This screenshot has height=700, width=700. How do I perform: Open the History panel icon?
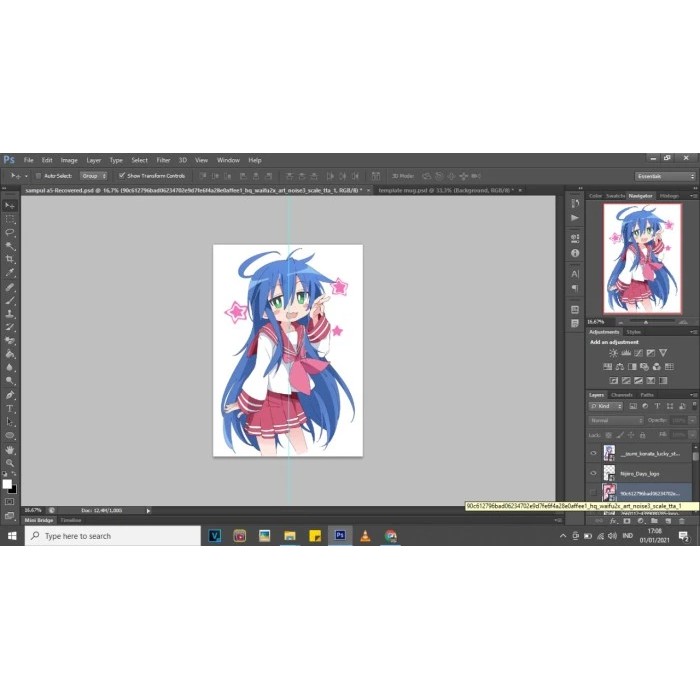click(575, 203)
